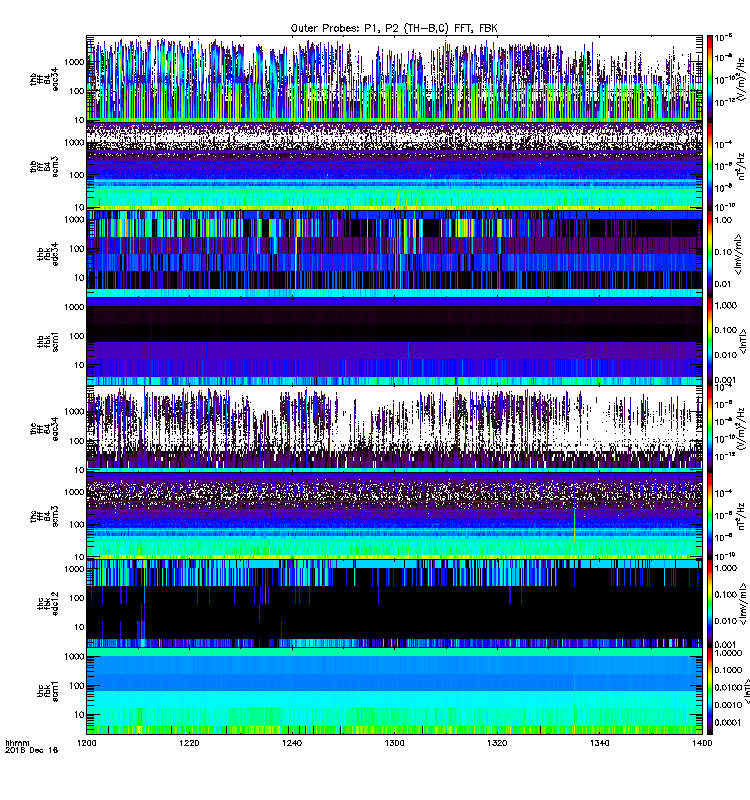
Task: Click the '100' tick of thc fbk edc12 axis
Action: click(77, 598)
